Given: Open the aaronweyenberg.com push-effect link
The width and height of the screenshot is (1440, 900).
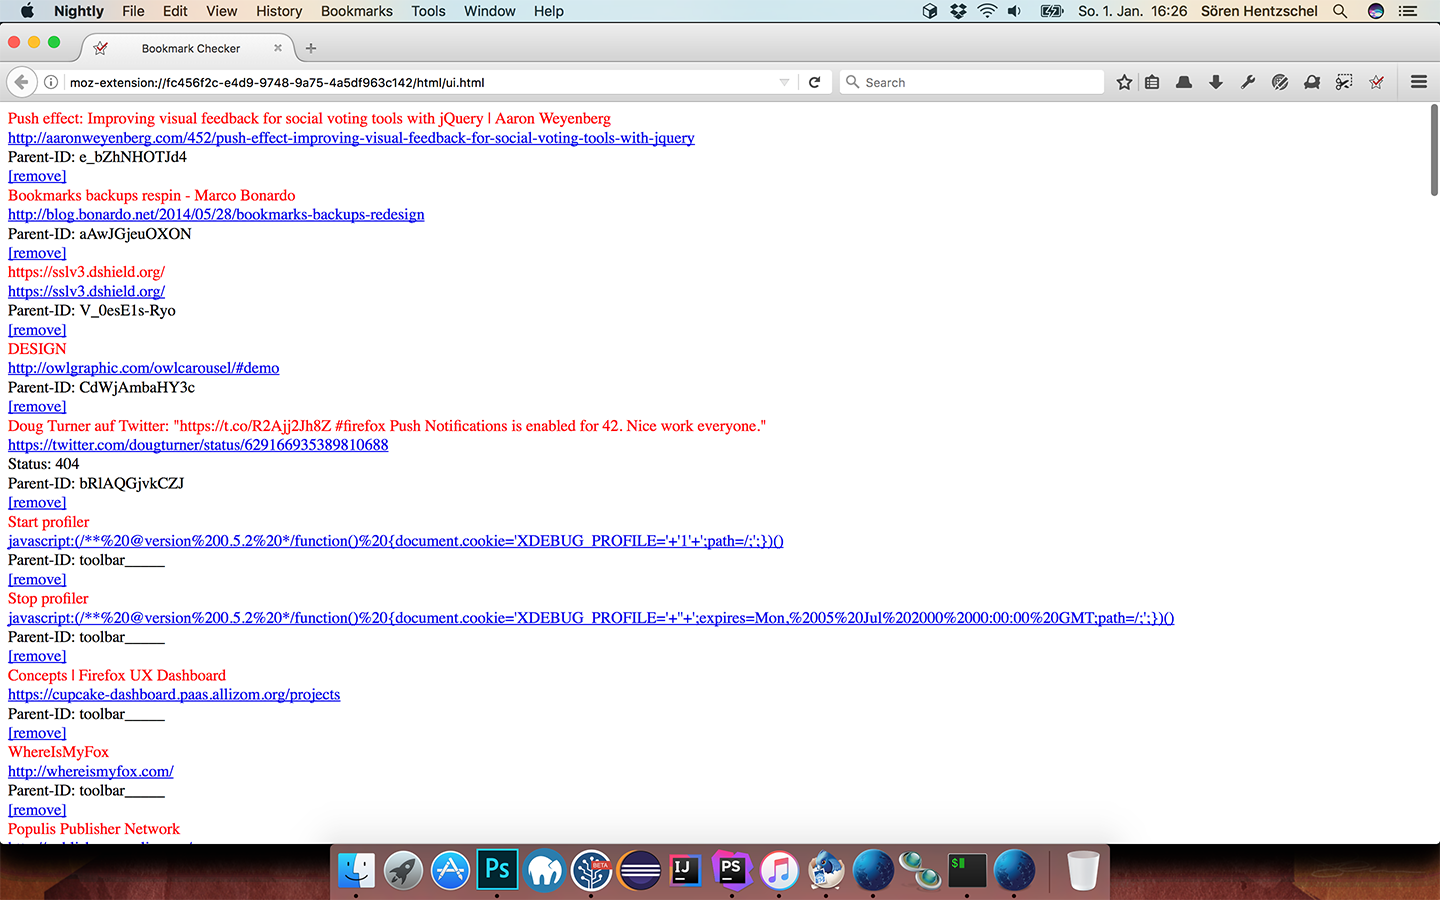Looking at the screenshot, I should 351,138.
